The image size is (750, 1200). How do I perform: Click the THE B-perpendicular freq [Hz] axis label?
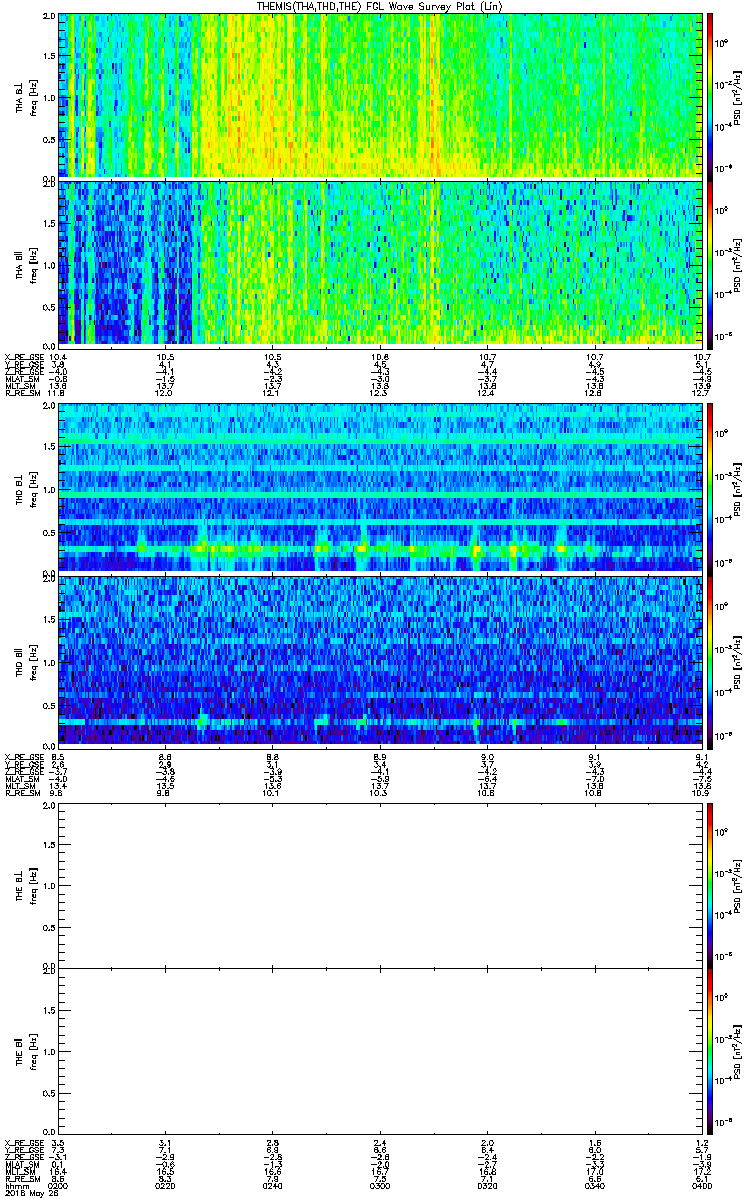click(32, 885)
